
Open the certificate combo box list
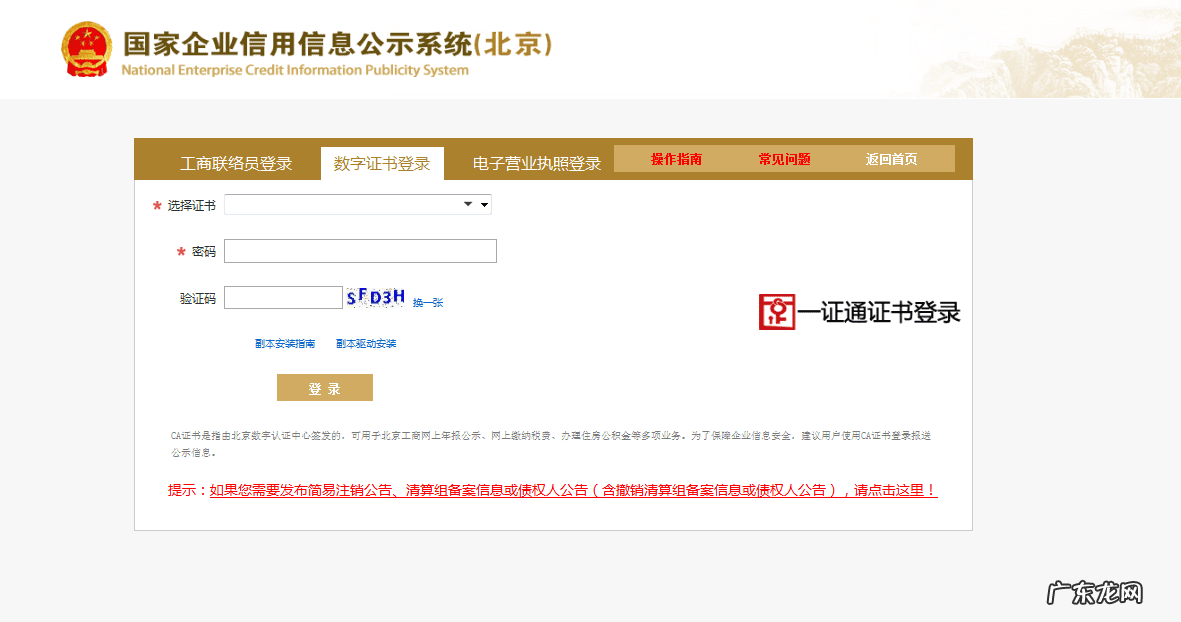click(x=466, y=204)
